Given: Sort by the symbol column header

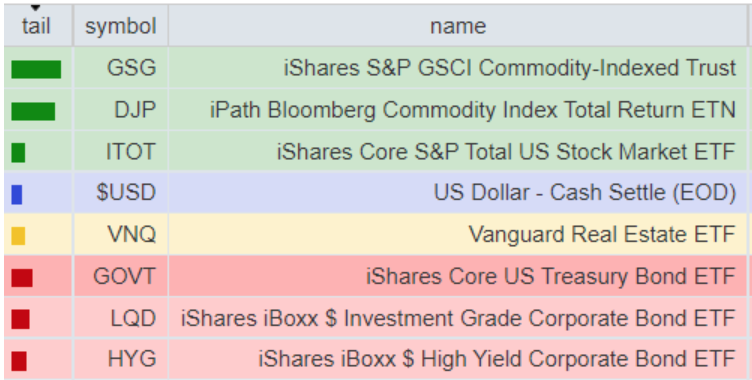Looking at the screenshot, I should (x=121, y=26).
